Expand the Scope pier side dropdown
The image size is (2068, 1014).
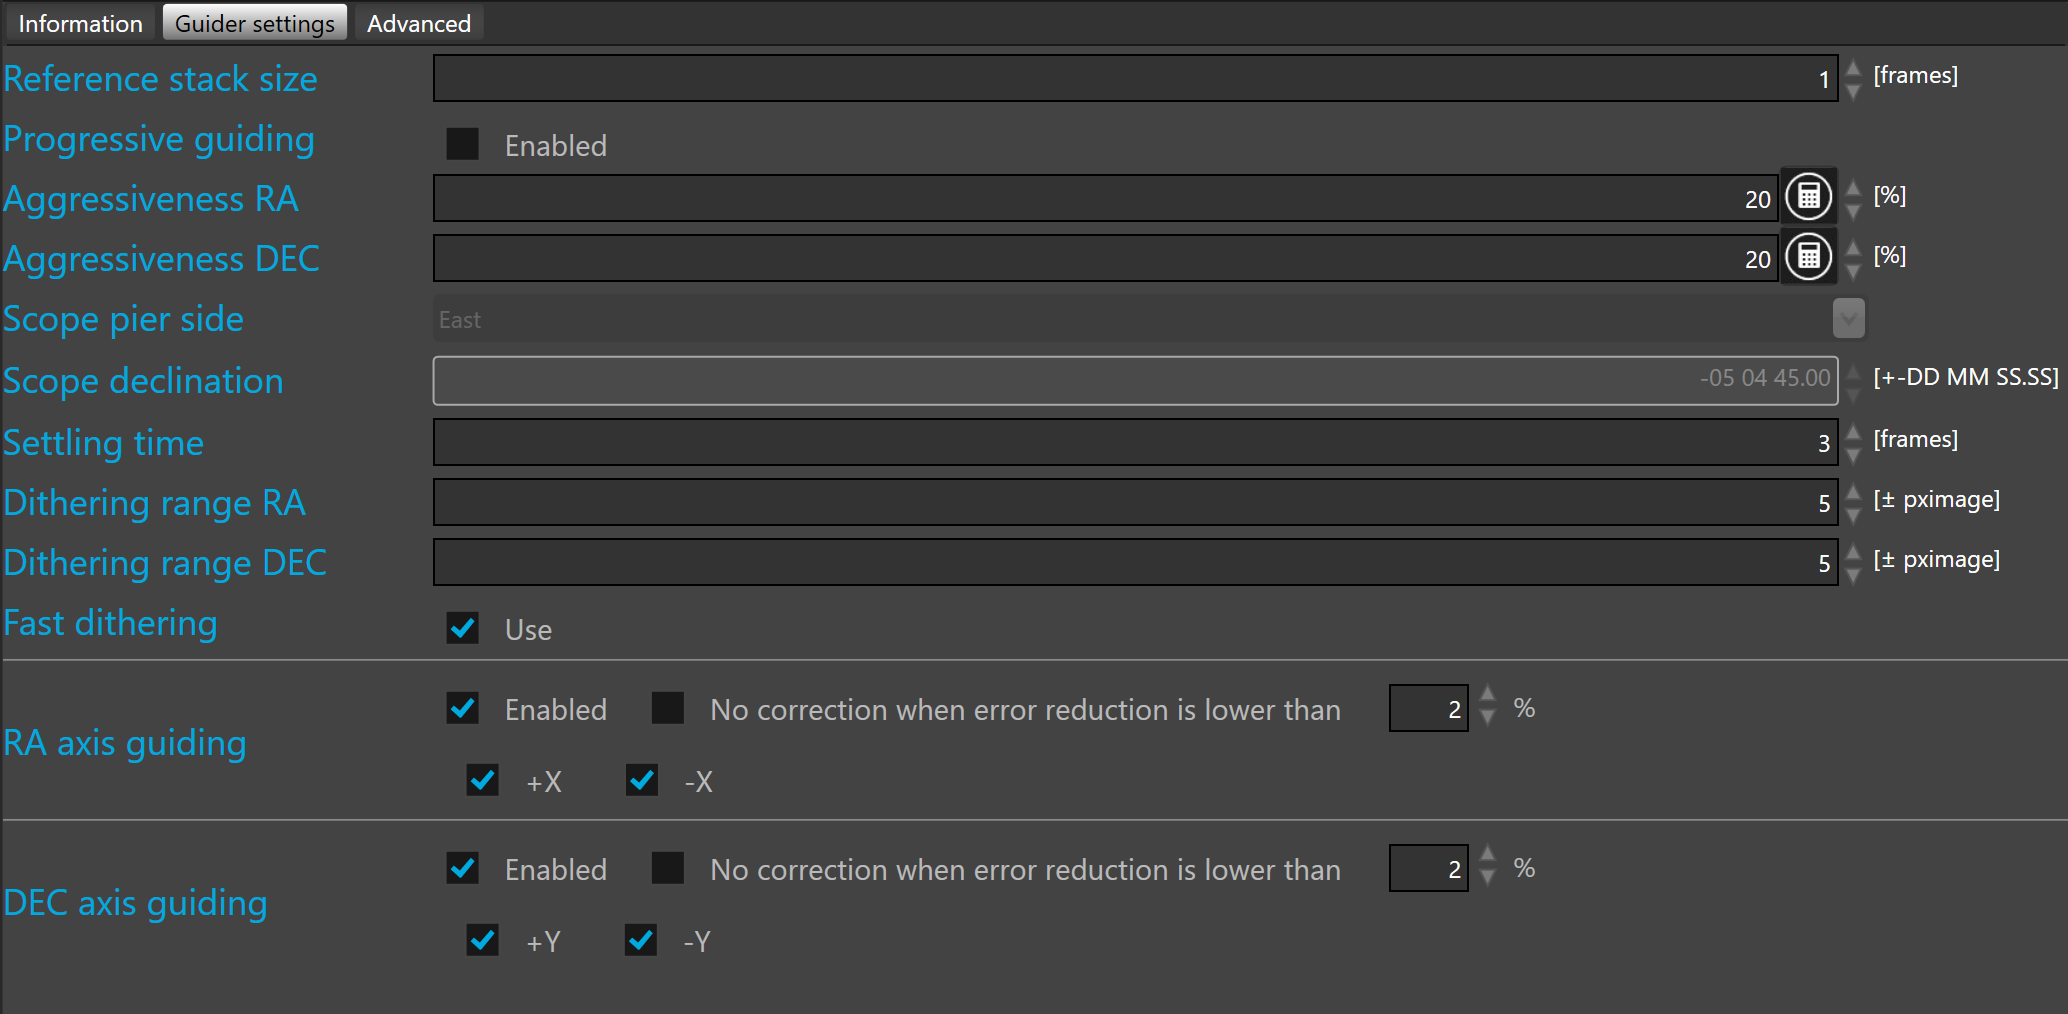coord(1848,319)
